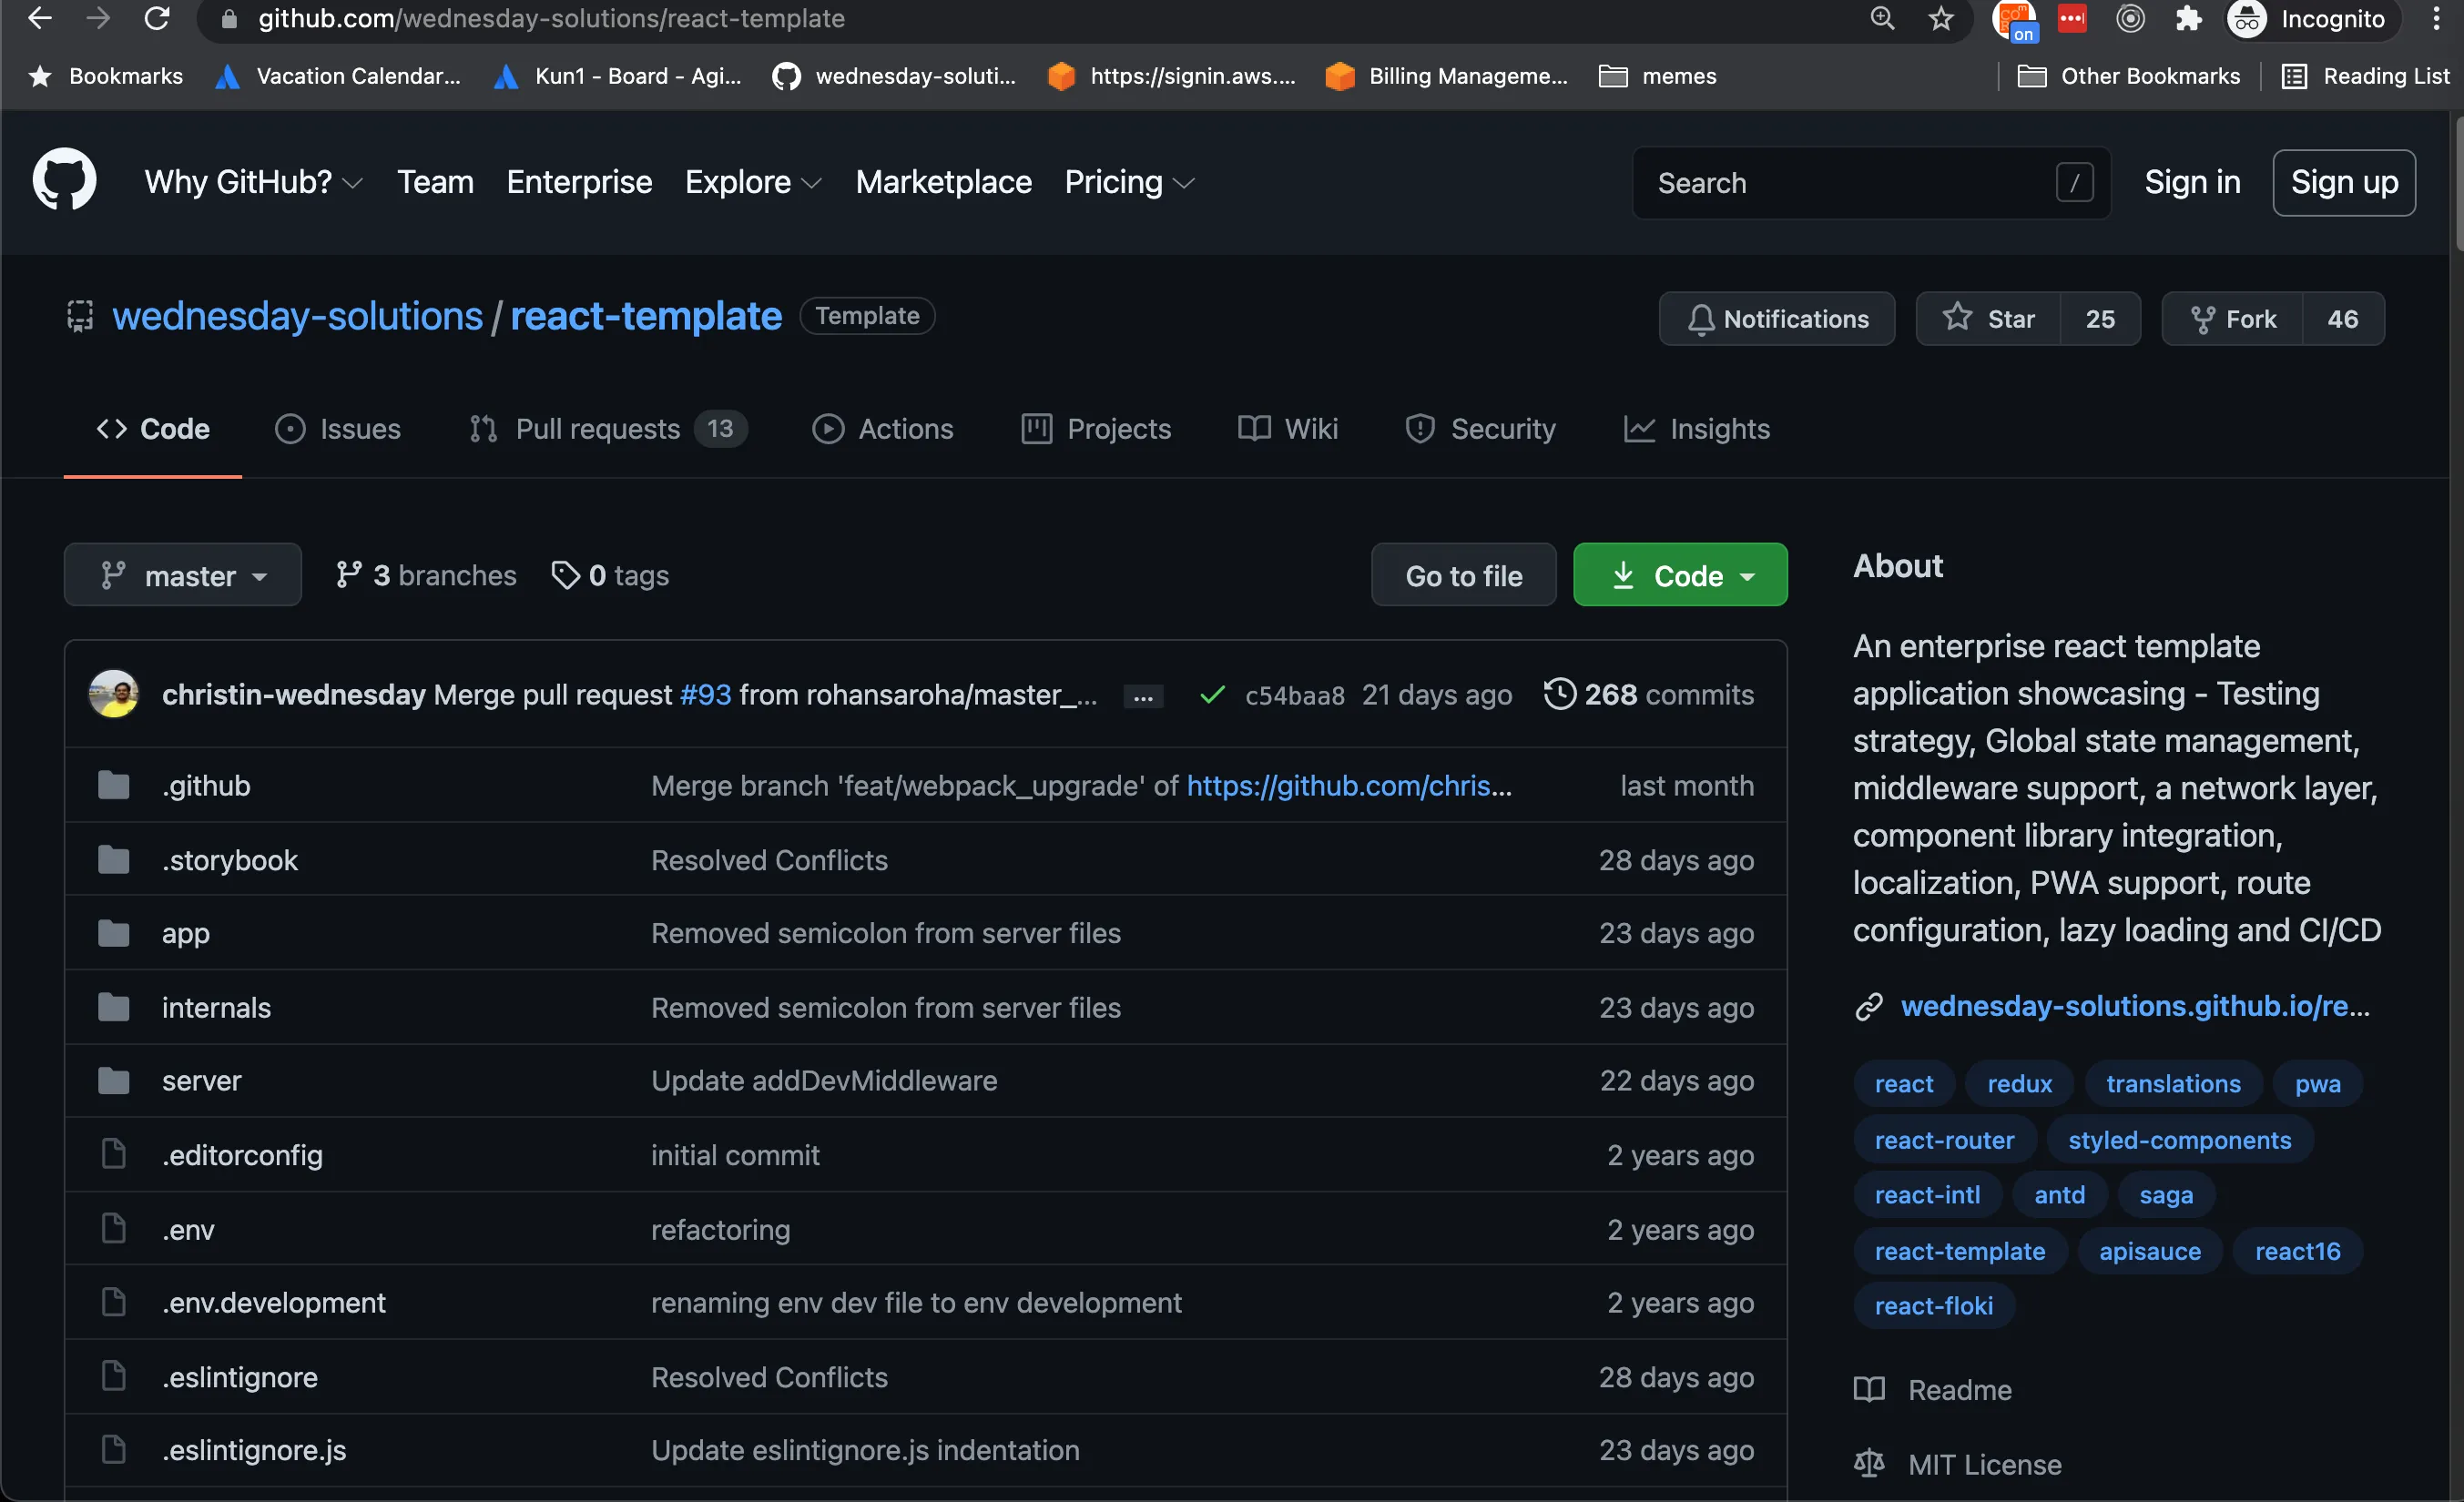Image resolution: width=2464 pixels, height=1502 pixels.
Task: Bookmark this page with the star icon
Action: pyautogui.click(x=1941, y=18)
